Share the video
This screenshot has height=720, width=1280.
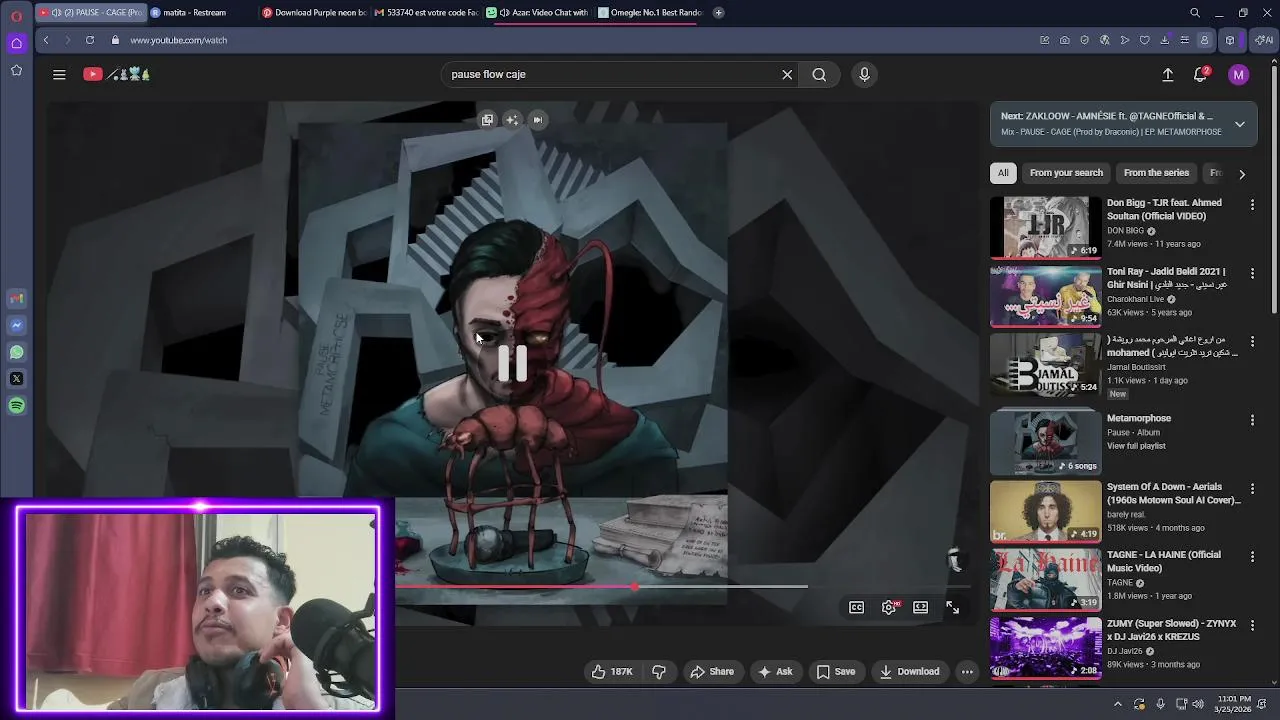coord(712,672)
